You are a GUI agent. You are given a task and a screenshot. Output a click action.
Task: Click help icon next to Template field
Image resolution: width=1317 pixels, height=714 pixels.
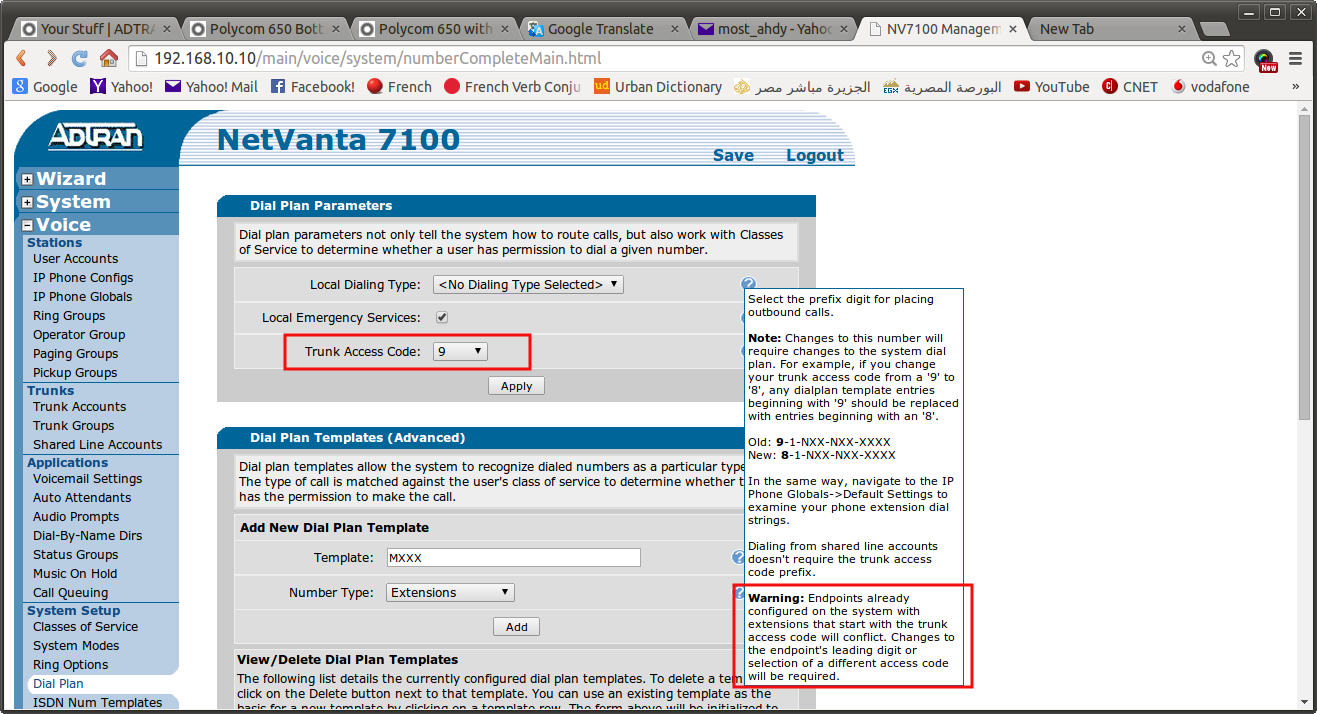click(739, 558)
